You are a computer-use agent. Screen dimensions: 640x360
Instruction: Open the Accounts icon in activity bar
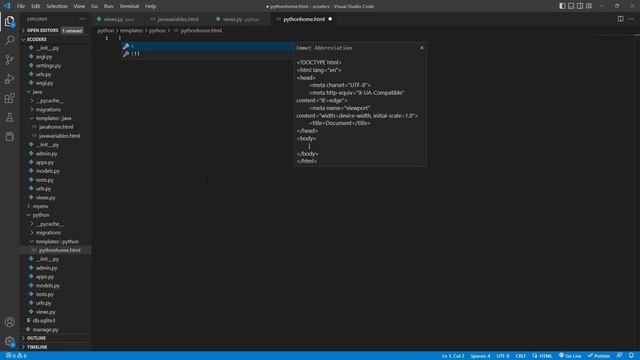click(x=9, y=322)
